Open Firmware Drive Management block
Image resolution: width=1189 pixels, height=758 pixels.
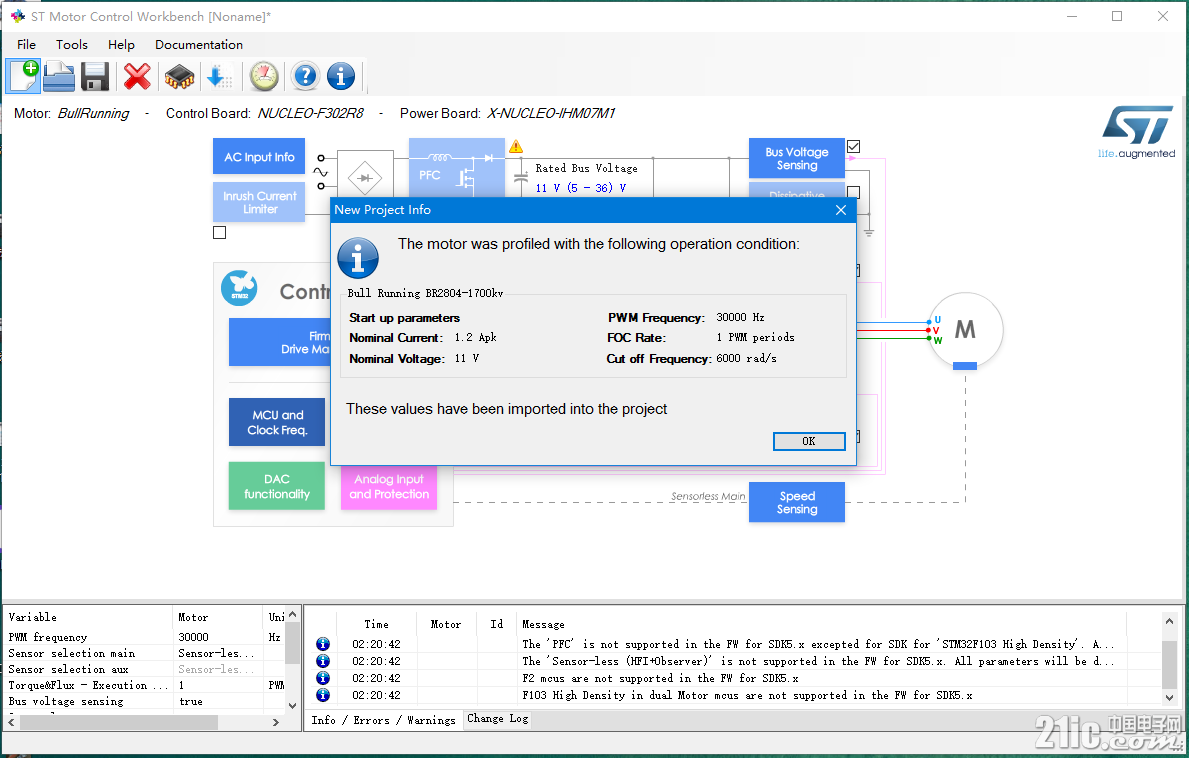tap(280, 342)
